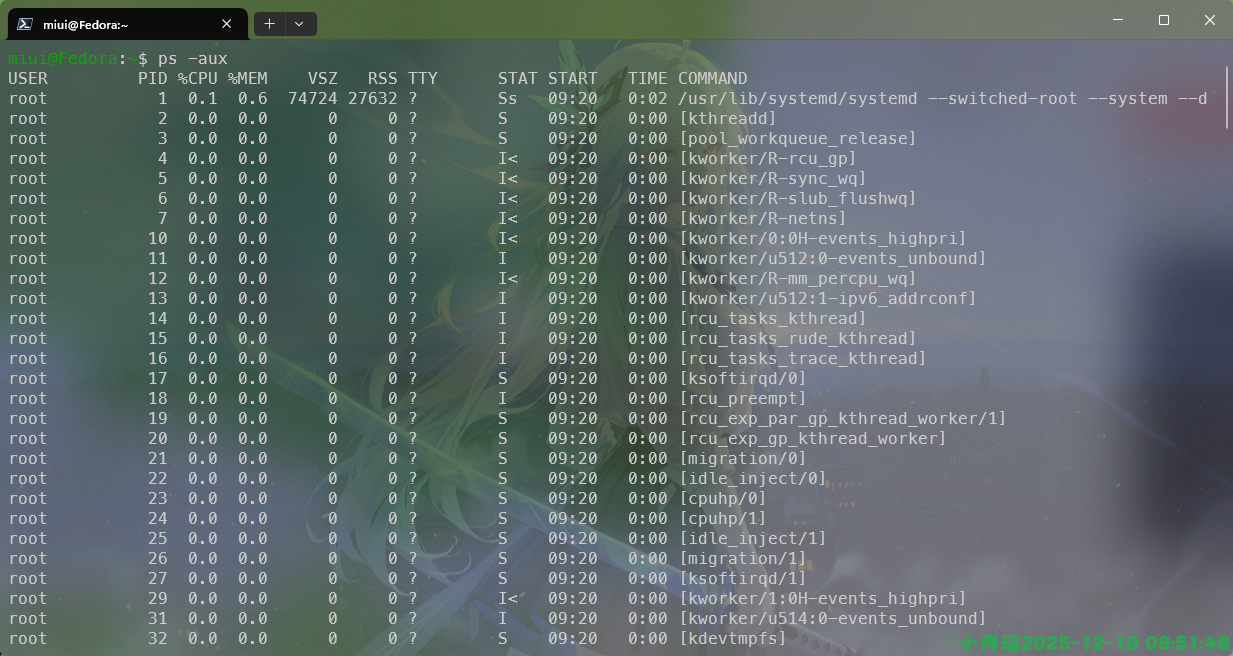Click the [pool_workqueue_release] process entry

pos(797,139)
